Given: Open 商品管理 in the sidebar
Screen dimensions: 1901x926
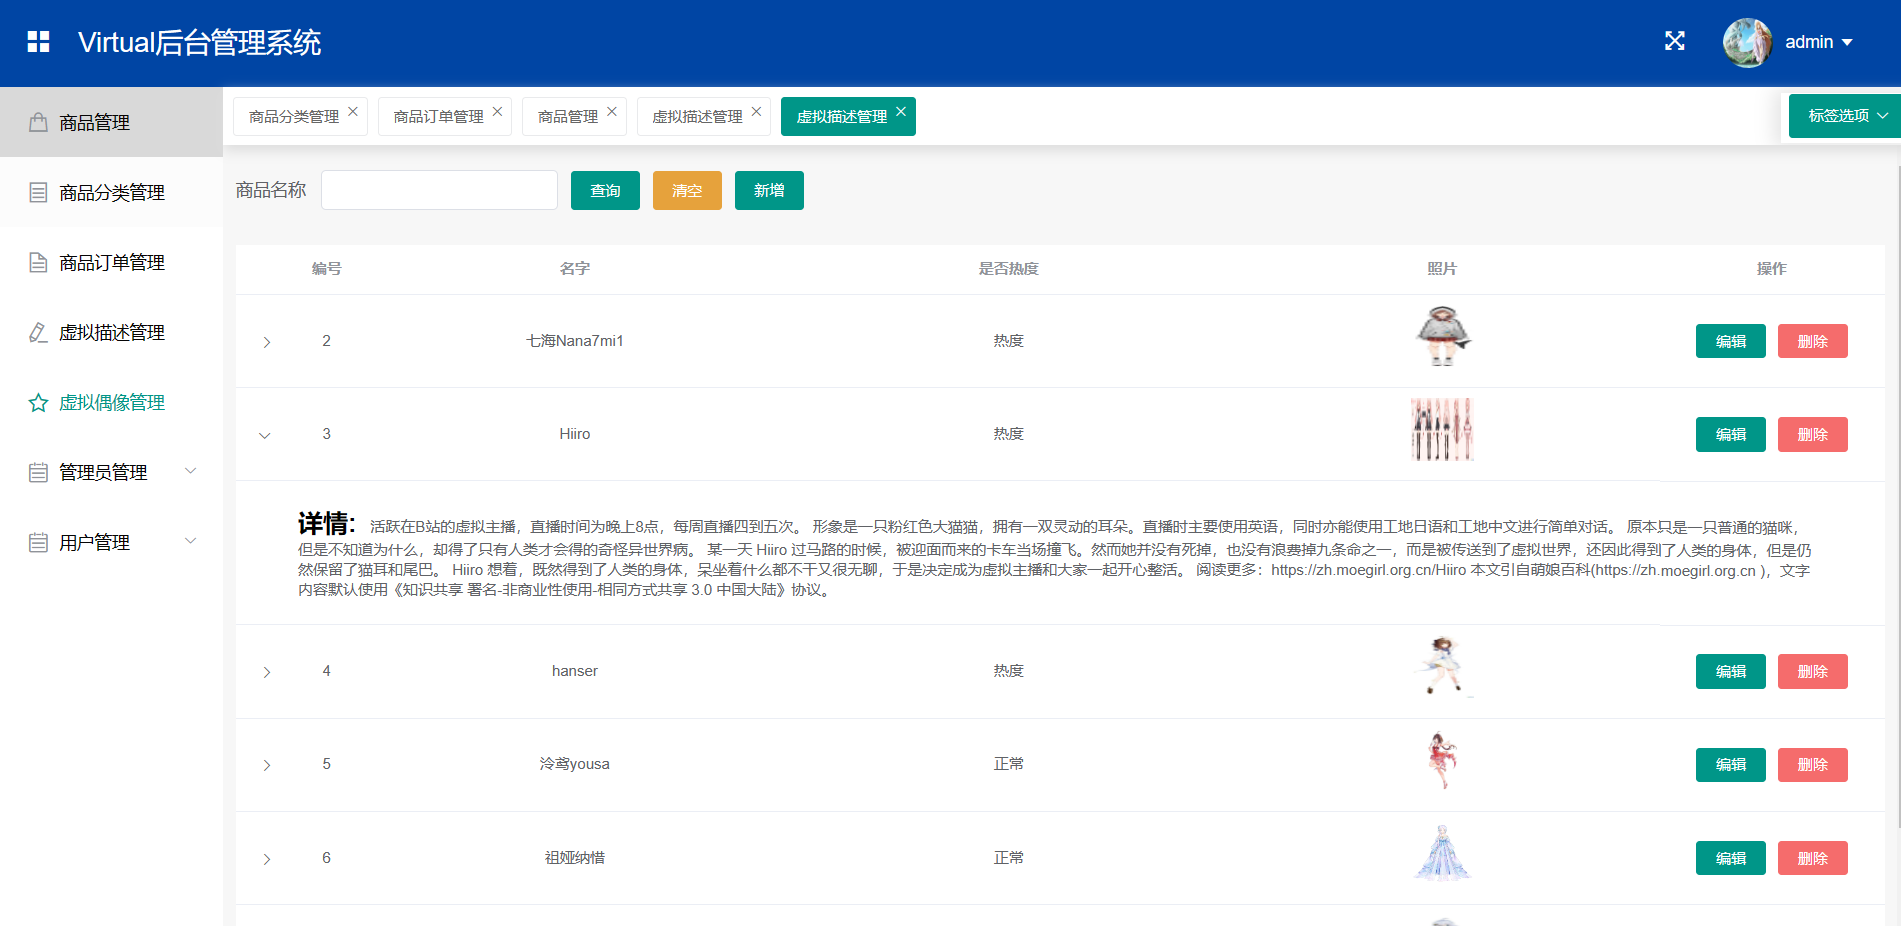Looking at the screenshot, I should coord(111,122).
